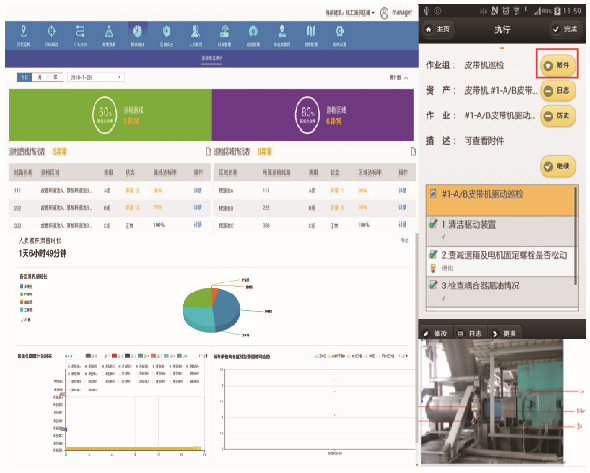Click the blue slice of the pie chart
The height and width of the screenshot is (473, 590).
point(227,306)
